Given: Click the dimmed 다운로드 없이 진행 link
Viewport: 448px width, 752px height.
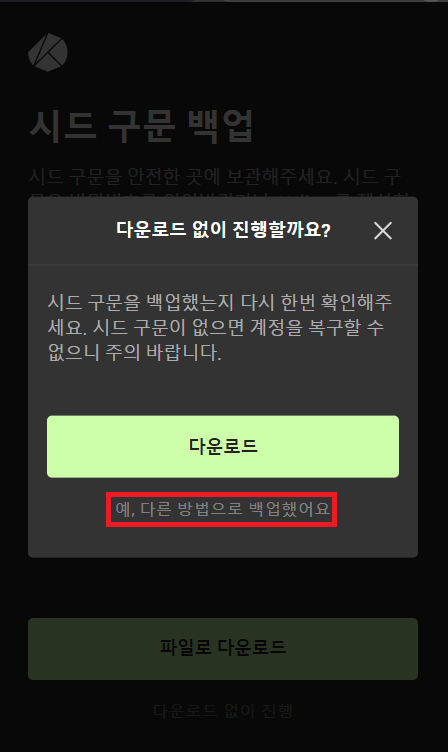Looking at the screenshot, I should point(223,711).
